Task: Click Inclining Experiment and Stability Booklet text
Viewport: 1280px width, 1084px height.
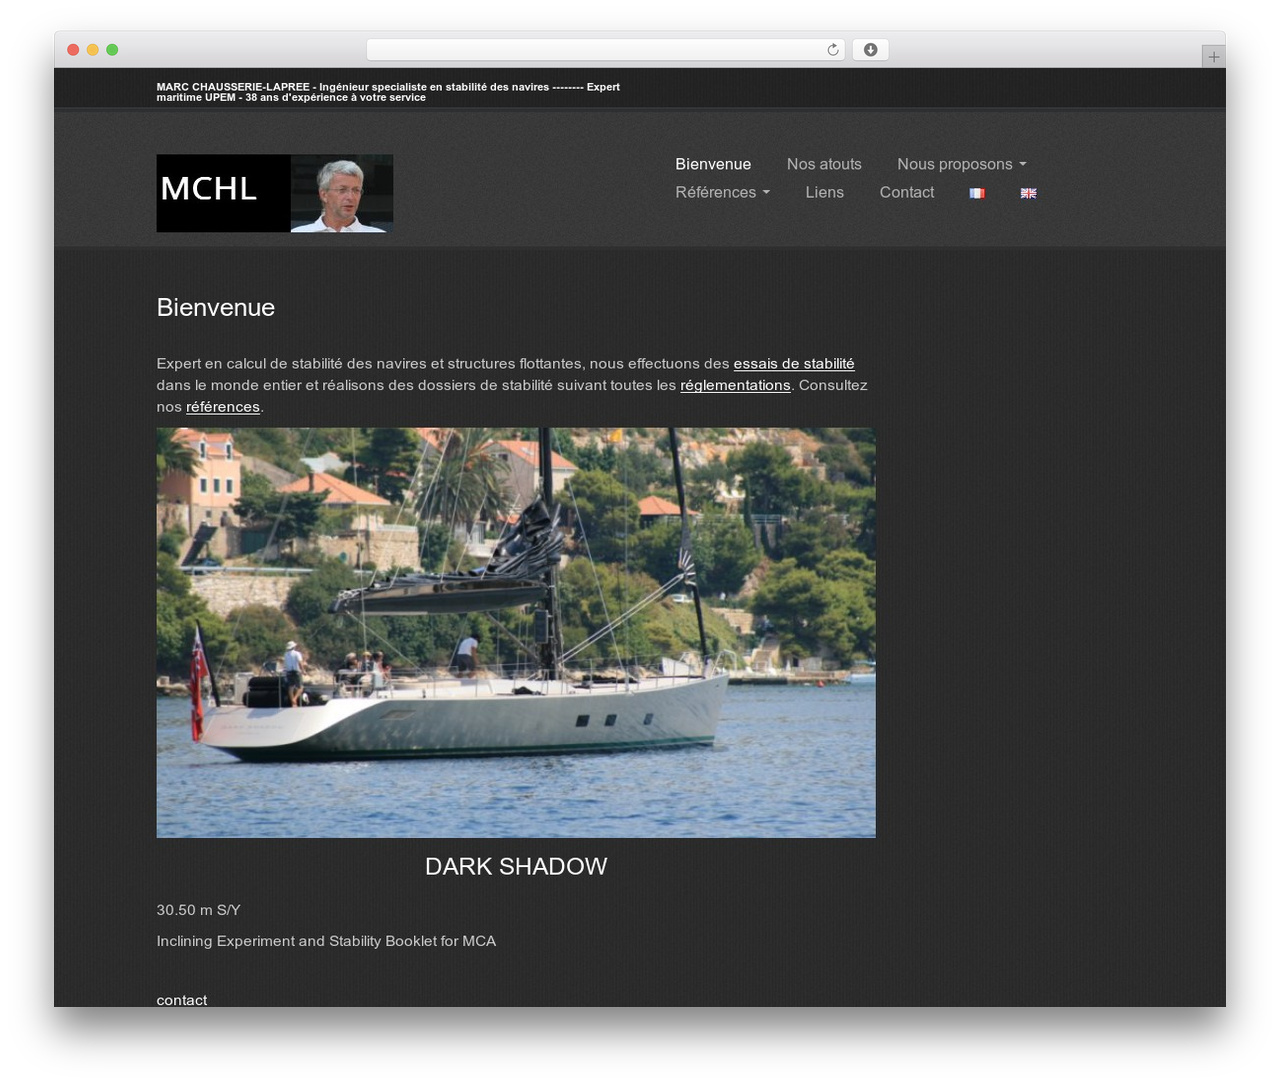Action: pos(326,941)
